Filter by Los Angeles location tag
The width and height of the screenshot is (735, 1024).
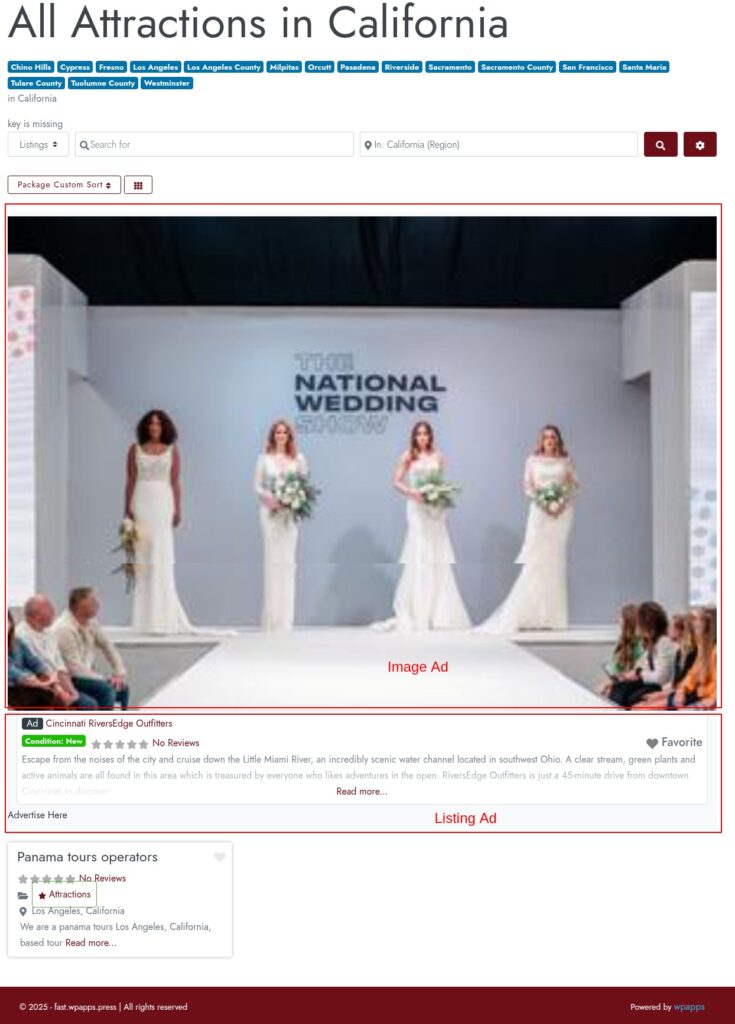(x=155, y=67)
